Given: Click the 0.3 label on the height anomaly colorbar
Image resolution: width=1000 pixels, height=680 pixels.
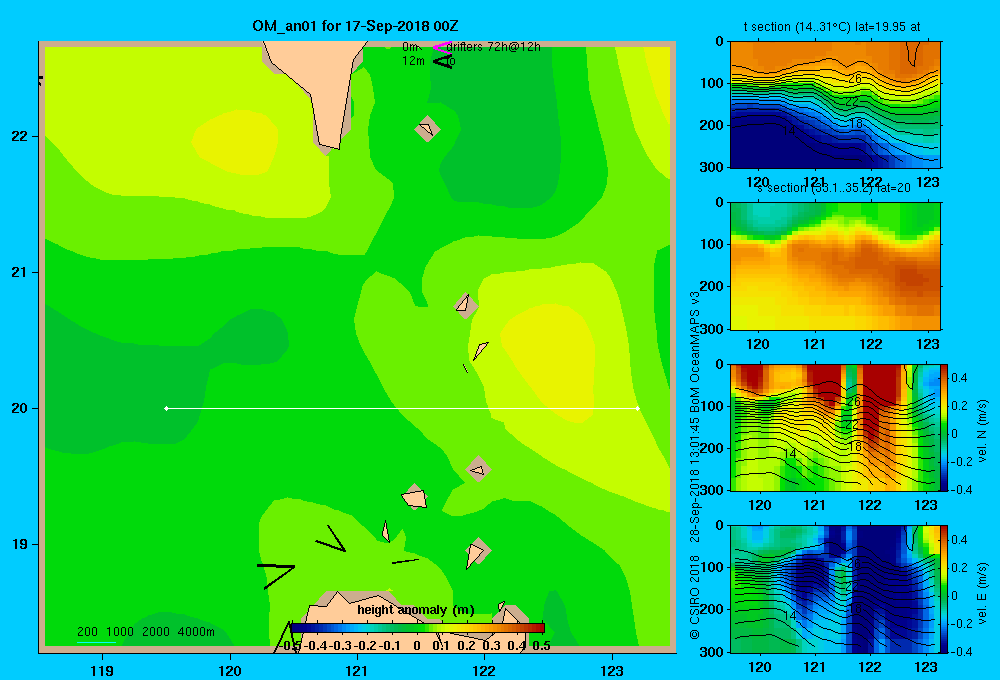Looking at the screenshot, I should (x=491, y=646).
